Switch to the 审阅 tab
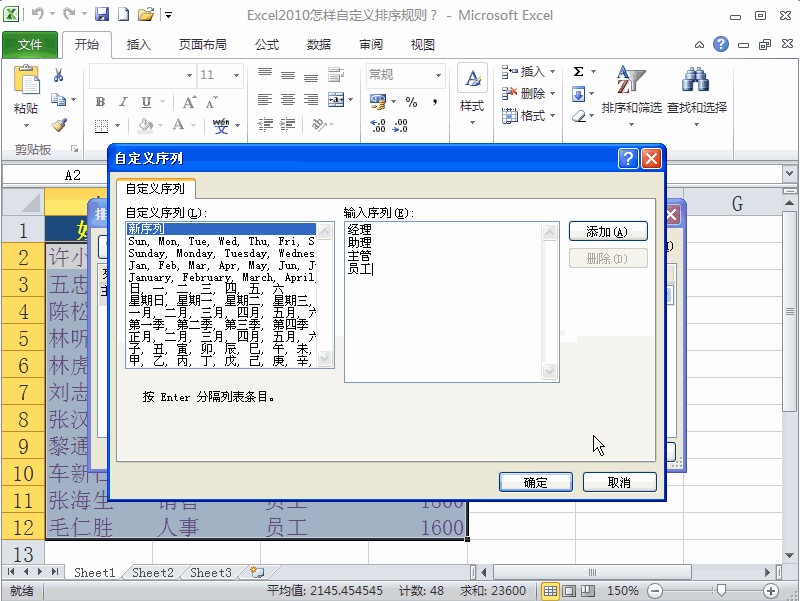 click(371, 45)
